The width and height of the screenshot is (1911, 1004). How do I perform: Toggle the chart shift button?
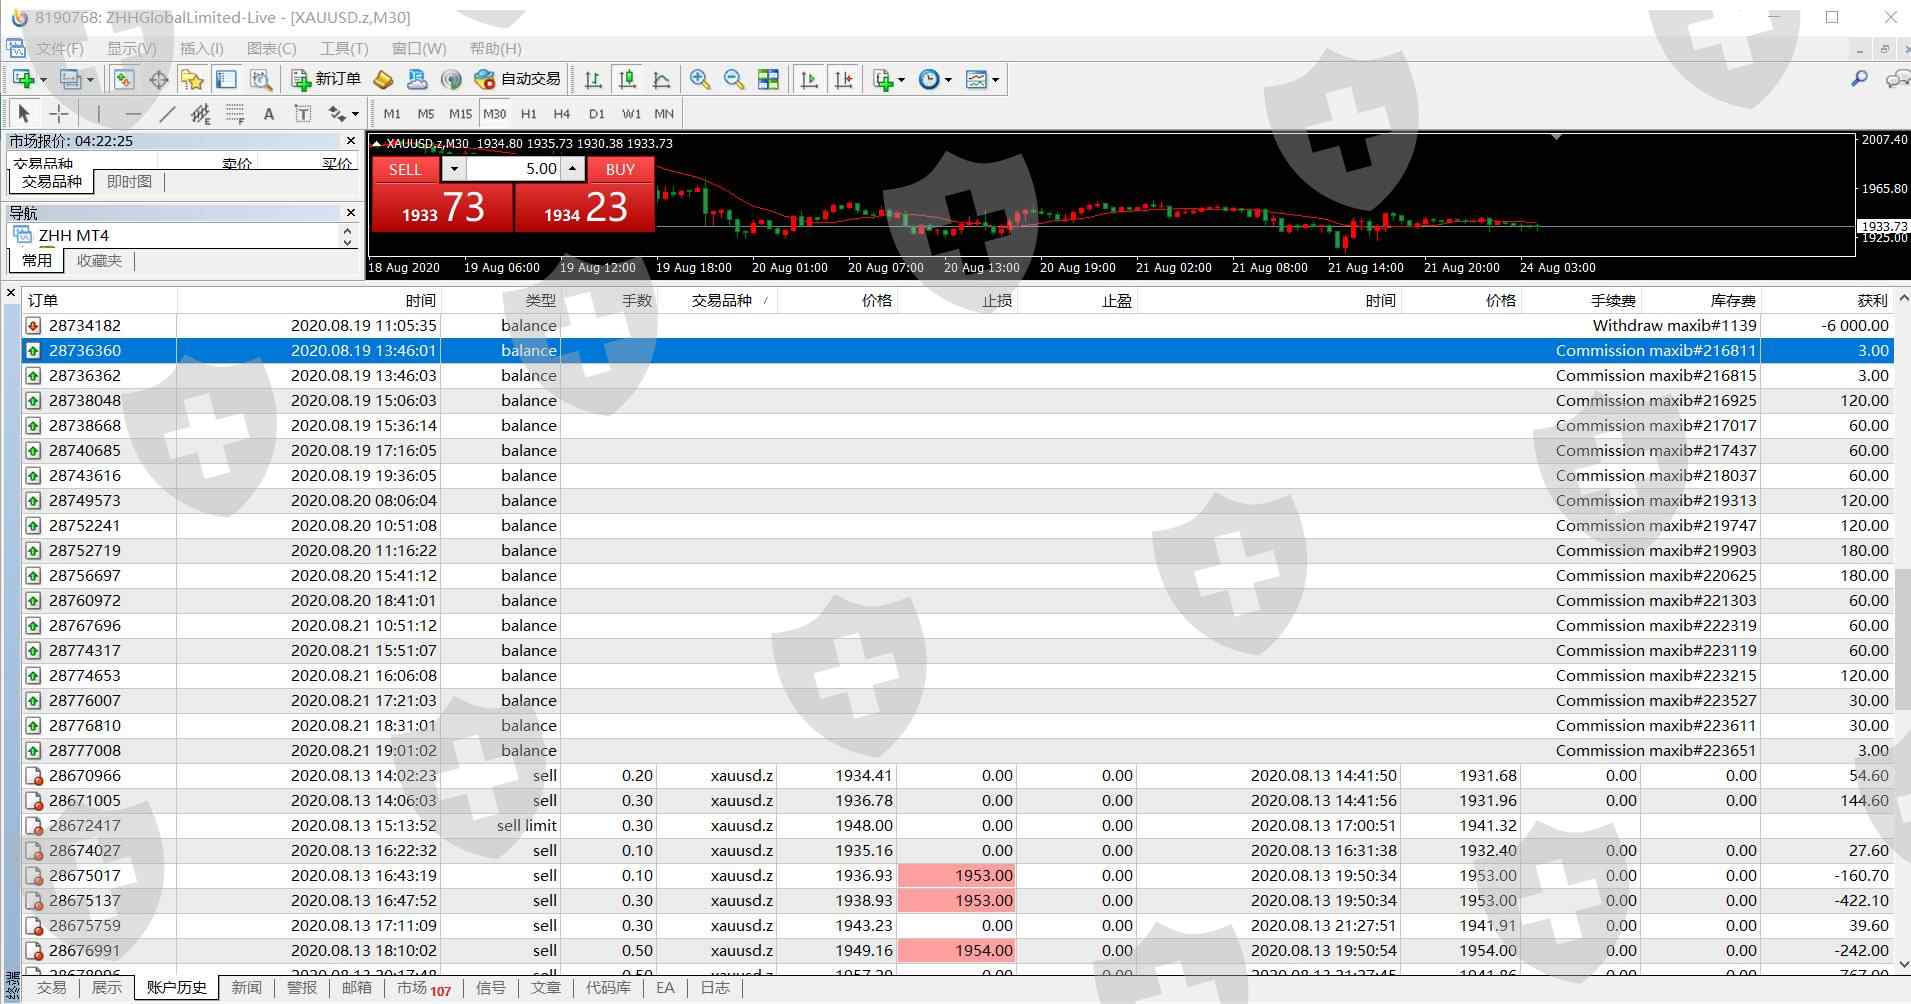point(844,80)
